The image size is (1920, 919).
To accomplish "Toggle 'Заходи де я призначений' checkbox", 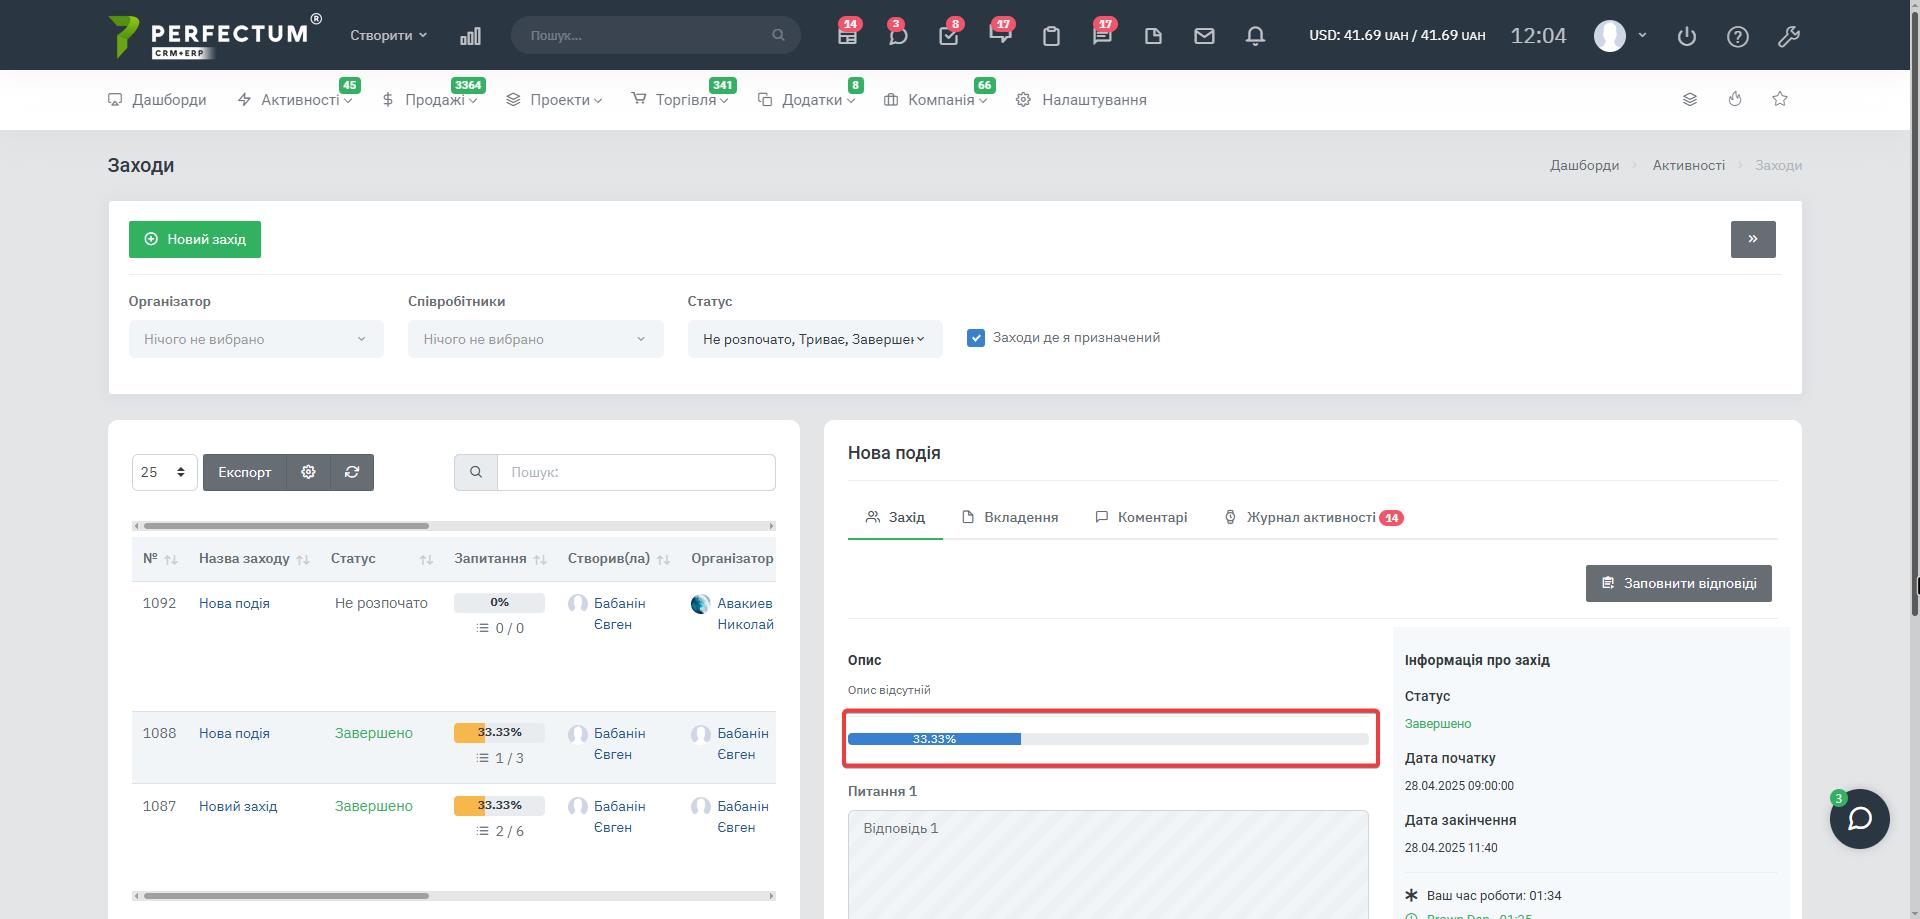I will click(976, 338).
